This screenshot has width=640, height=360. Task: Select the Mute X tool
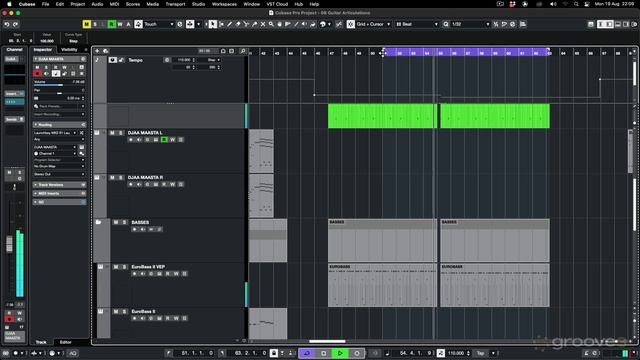[263, 24]
